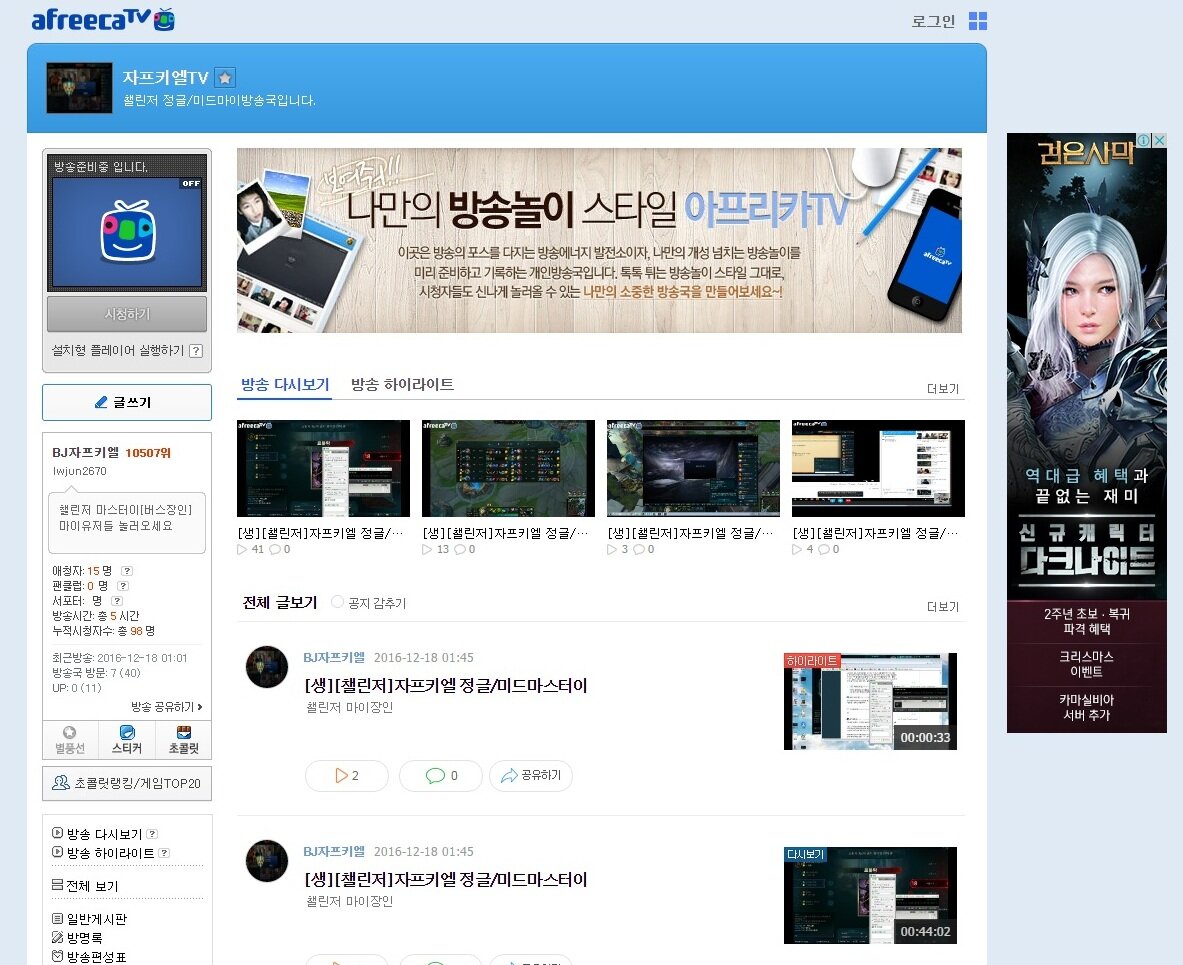Viewport: 1183px width, 965px height.
Task: Click the afreecaTV logo
Action: coord(103,20)
